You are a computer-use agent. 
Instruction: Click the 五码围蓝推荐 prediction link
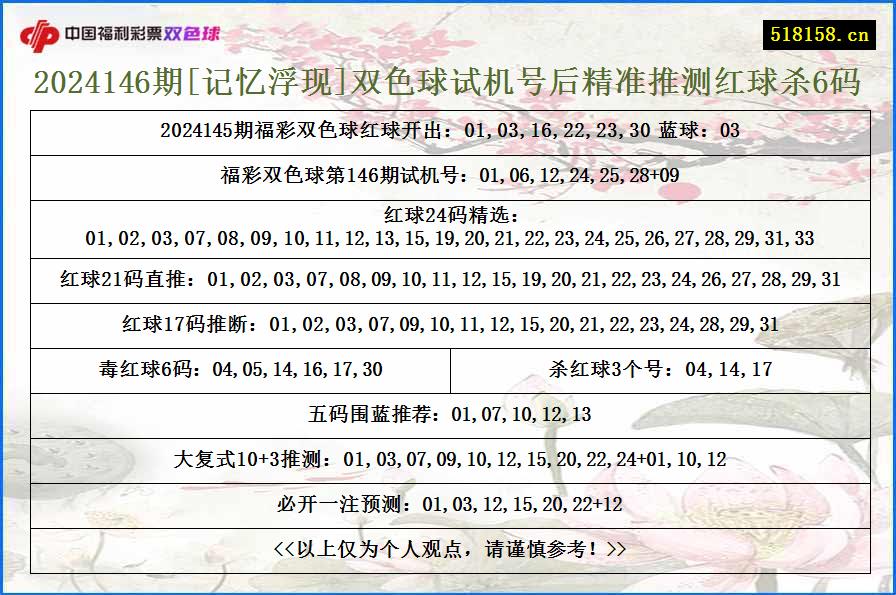448,410
